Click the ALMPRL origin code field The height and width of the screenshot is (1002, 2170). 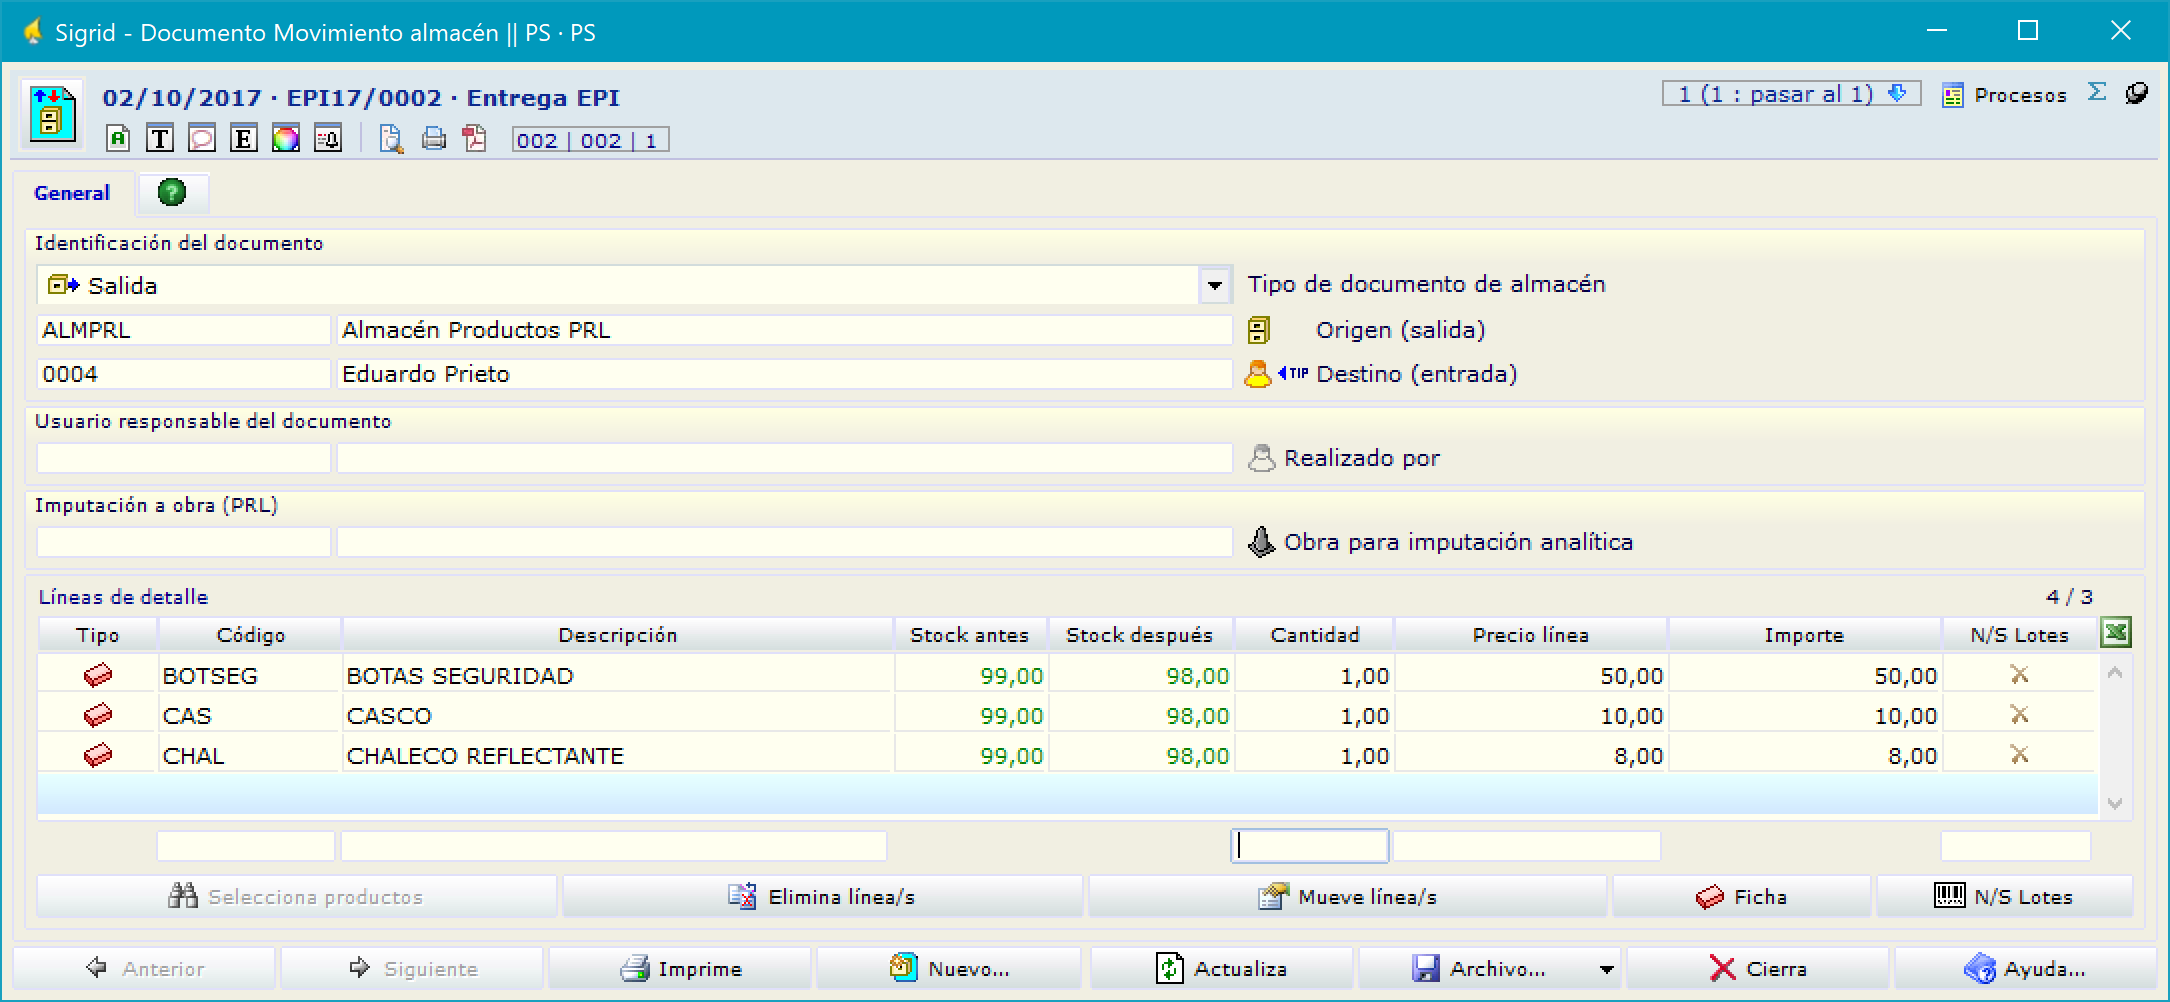[183, 330]
